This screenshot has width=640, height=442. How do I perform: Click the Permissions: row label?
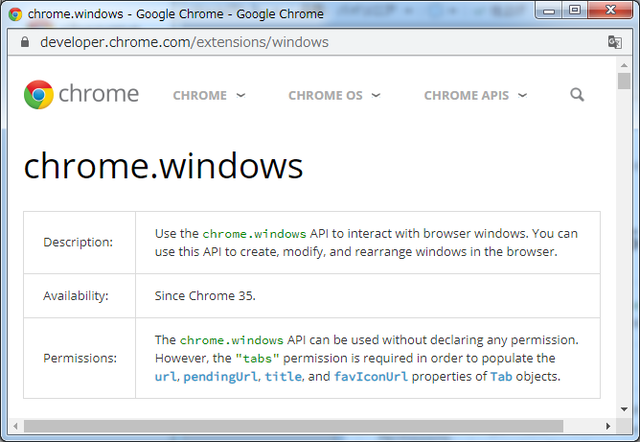click(80, 358)
